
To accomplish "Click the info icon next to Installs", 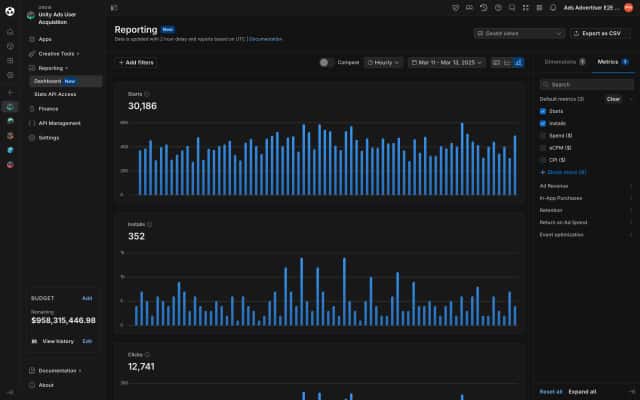I will coord(149,224).
